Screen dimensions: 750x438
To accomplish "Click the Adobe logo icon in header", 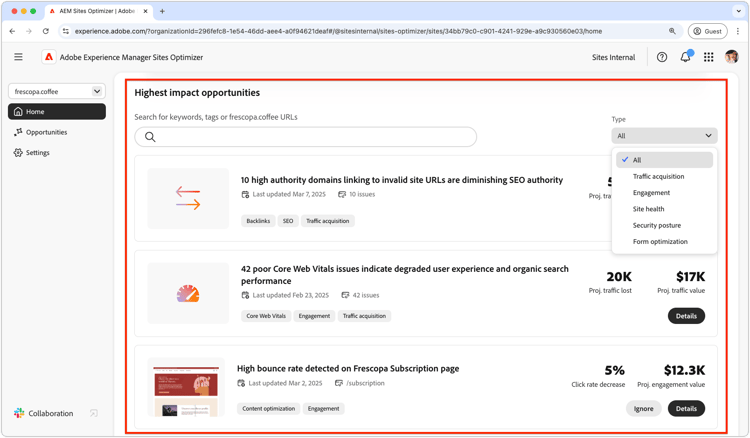I will click(x=48, y=57).
